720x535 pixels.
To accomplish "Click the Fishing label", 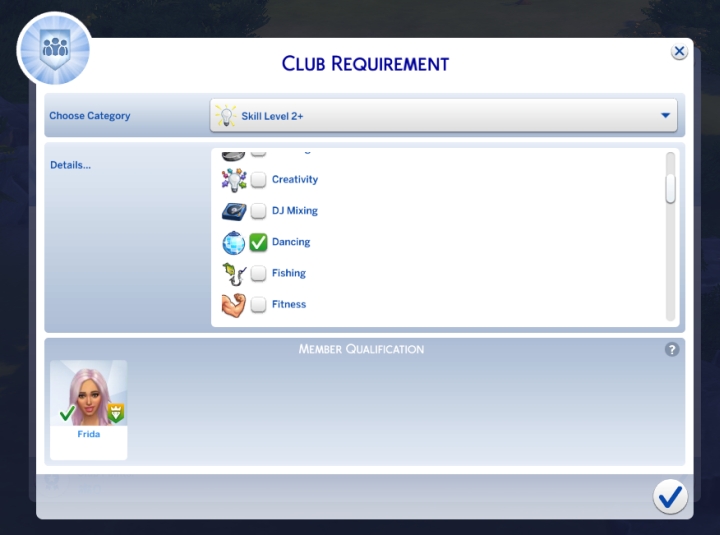I will click(x=289, y=273).
